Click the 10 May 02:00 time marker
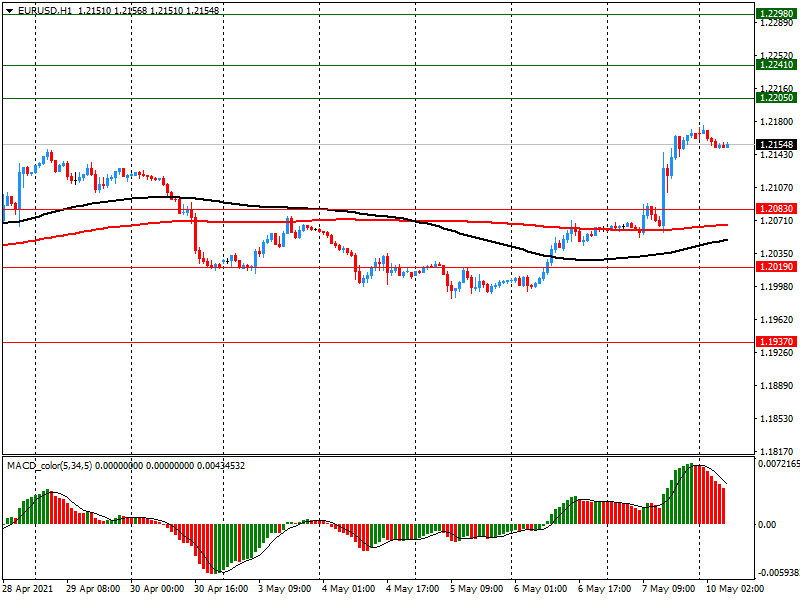This screenshot has height=600, width=800. point(735,589)
